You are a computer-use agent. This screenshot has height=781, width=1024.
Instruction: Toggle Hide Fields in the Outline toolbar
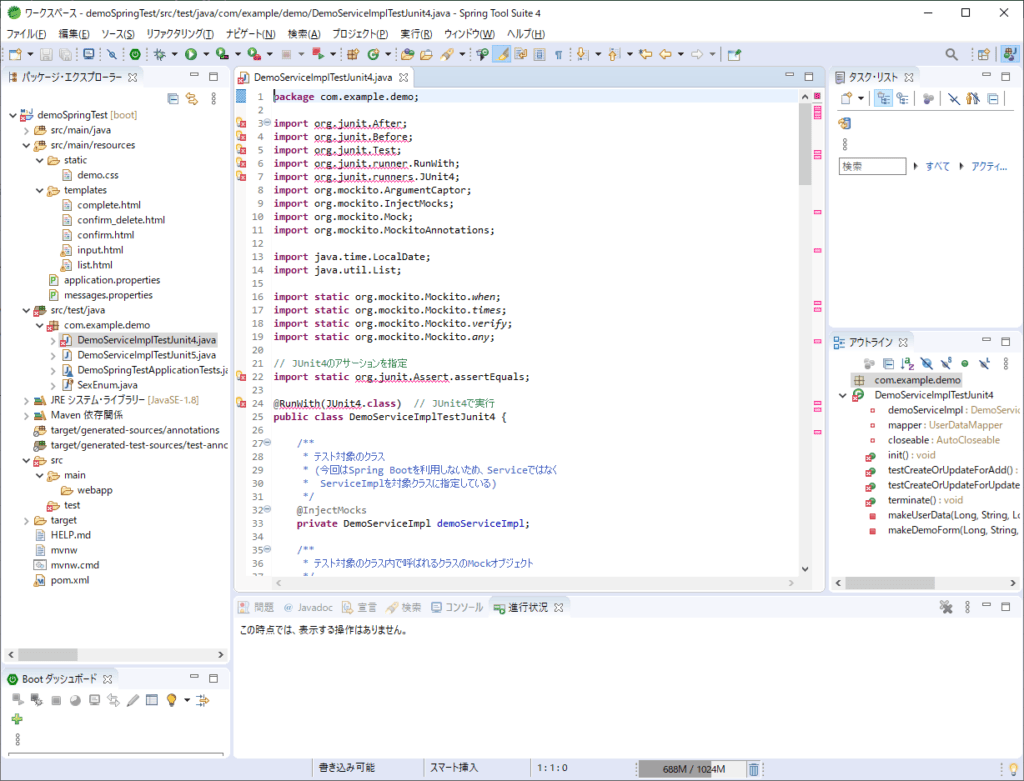coord(927,364)
